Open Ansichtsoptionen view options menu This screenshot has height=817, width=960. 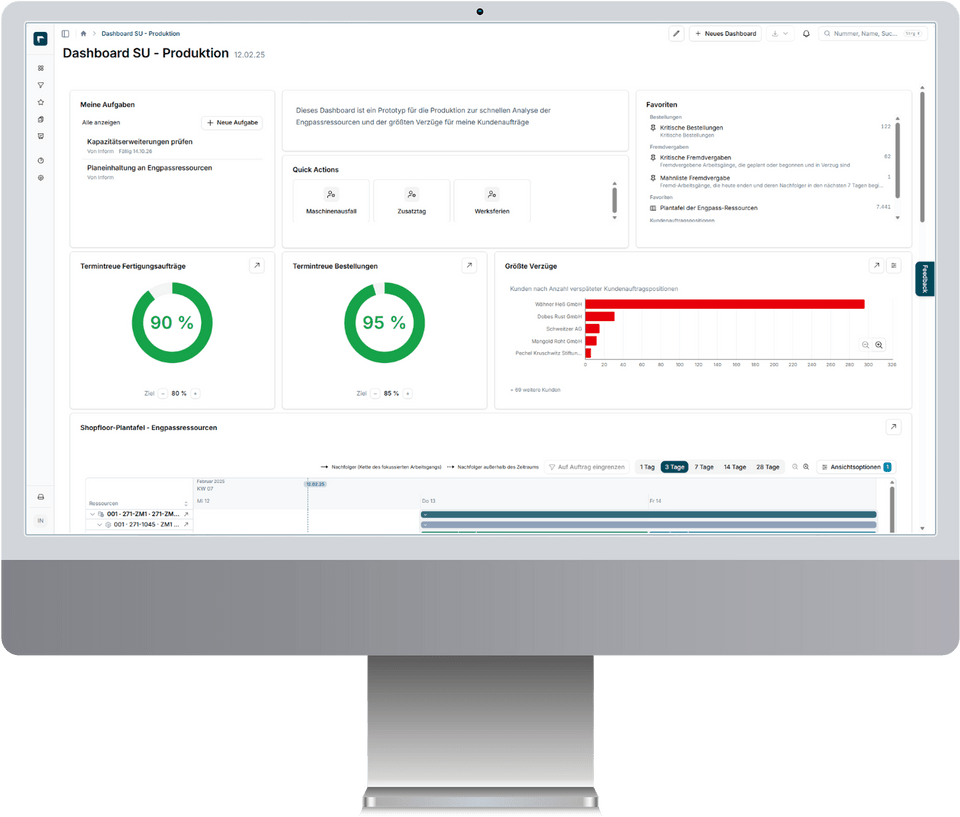click(x=857, y=467)
